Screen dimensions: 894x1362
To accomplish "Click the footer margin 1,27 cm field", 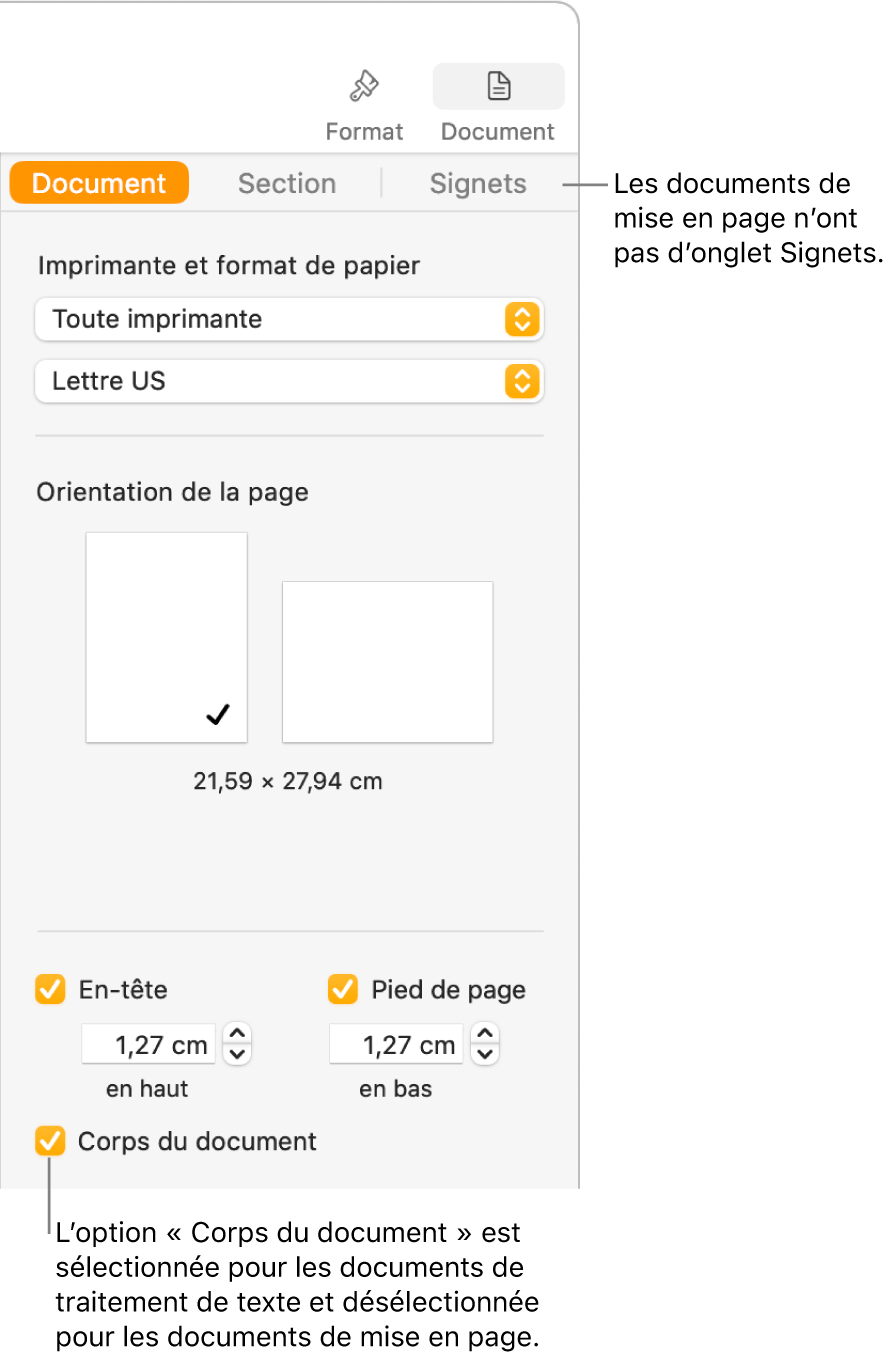I will click(x=397, y=1045).
